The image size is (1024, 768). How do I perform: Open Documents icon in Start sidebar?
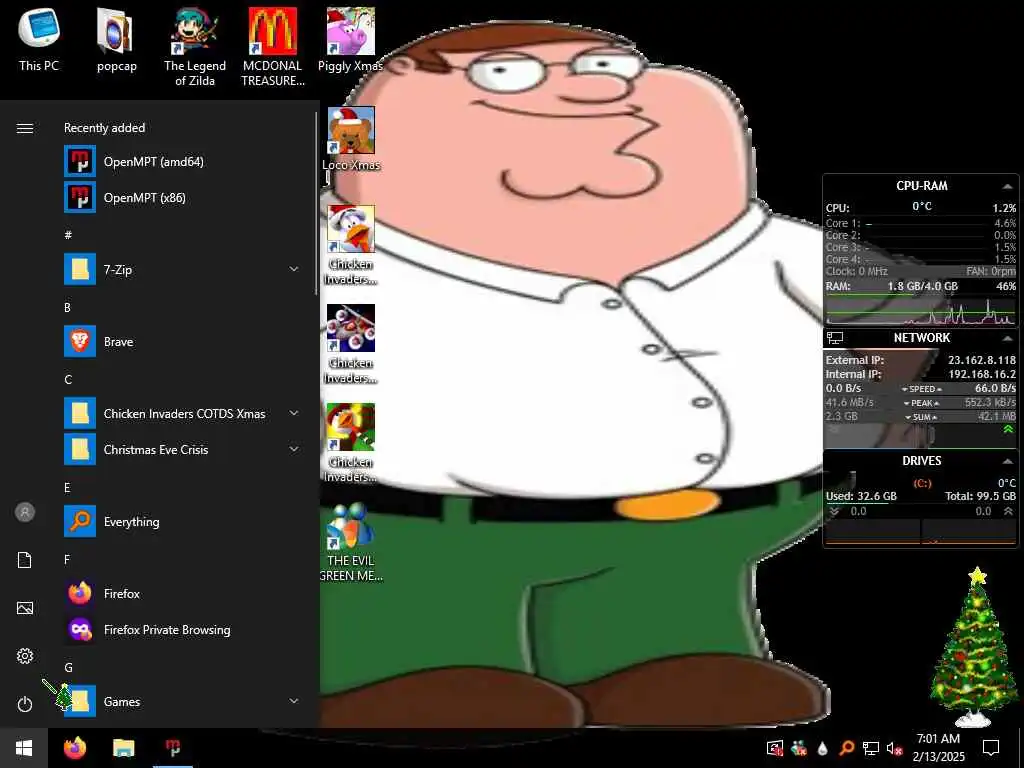point(25,560)
